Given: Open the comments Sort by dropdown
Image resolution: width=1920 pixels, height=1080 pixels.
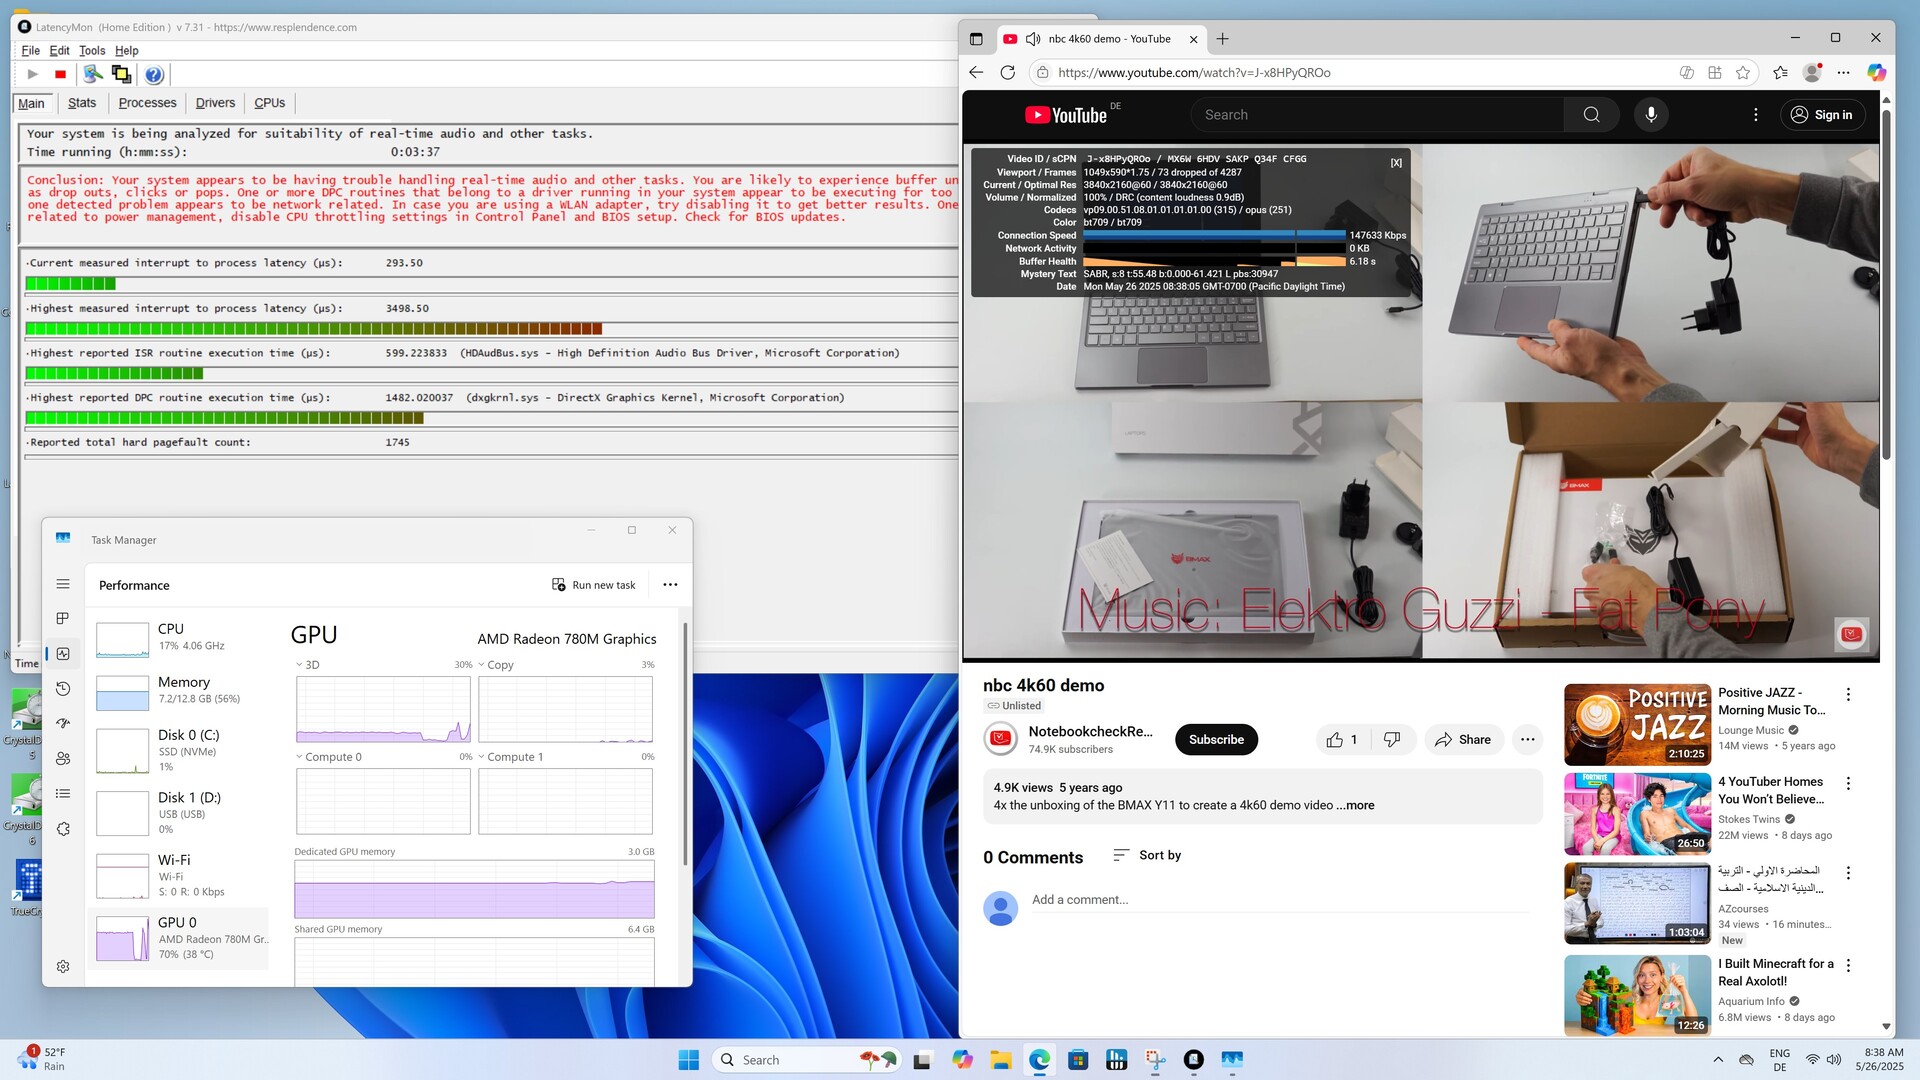Looking at the screenshot, I should 1147,855.
